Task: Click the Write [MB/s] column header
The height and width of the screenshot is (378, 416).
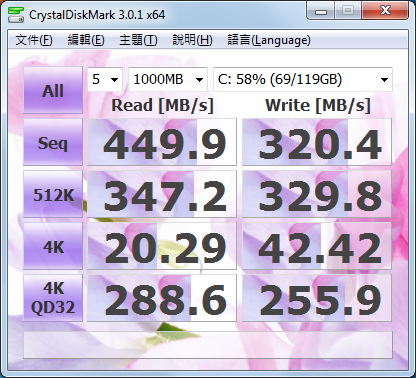Action: [318, 106]
